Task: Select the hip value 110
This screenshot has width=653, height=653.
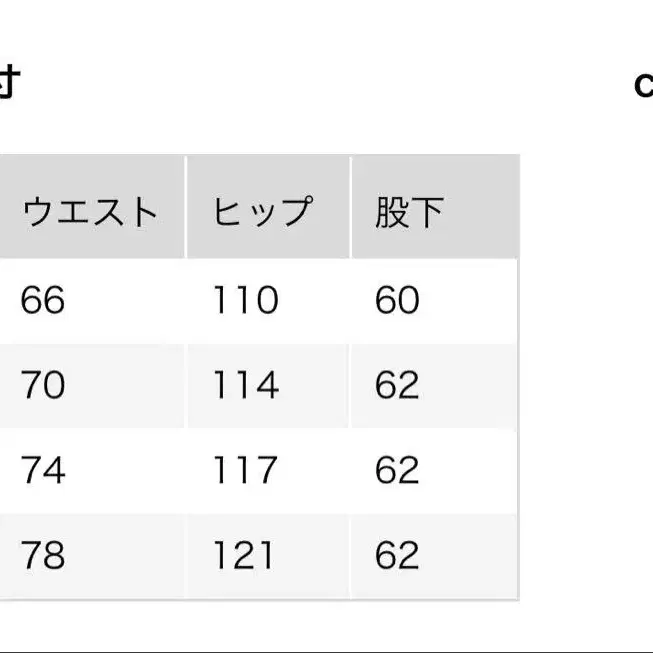Action: click(245, 300)
